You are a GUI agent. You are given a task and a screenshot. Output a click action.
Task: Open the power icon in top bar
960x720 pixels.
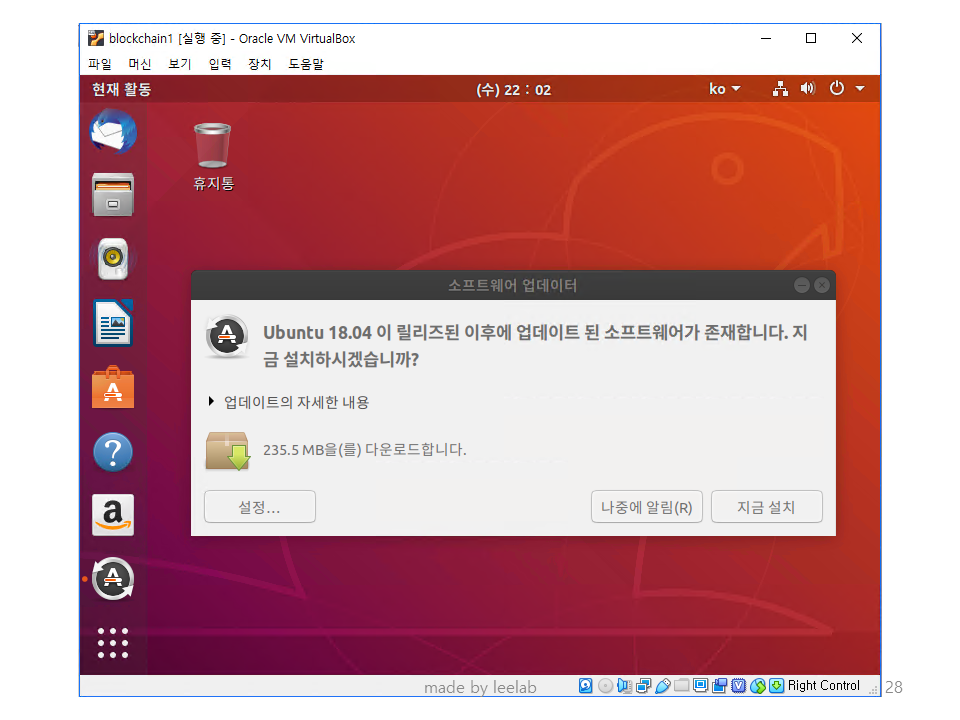(x=836, y=89)
